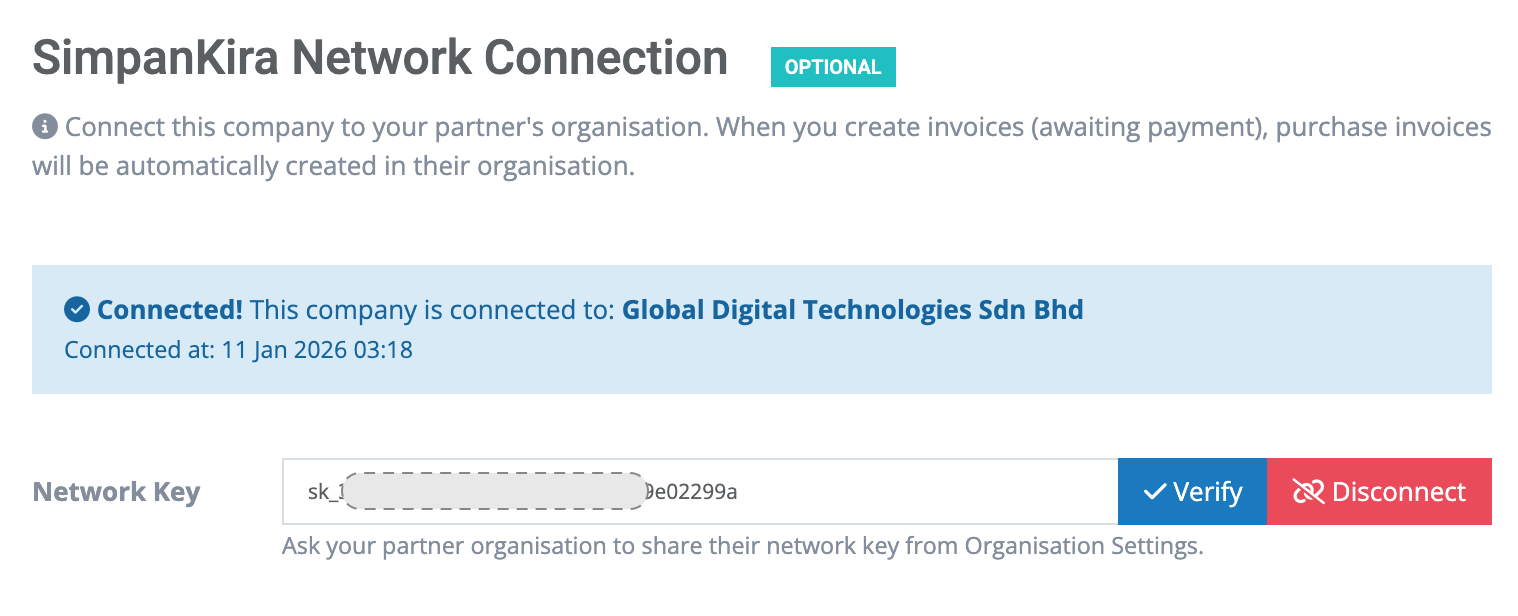Click the checkmark icon on Verify
The height and width of the screenshot is (616, 1518).
1155,492
